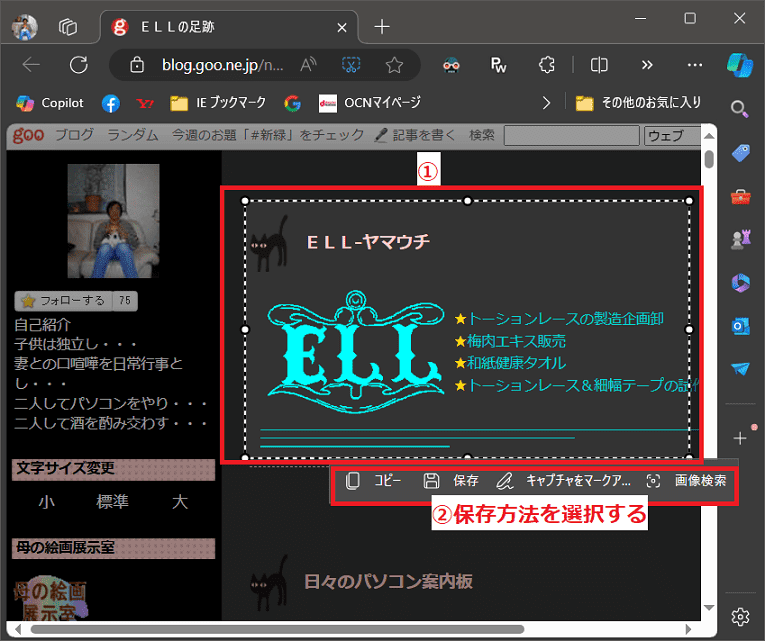
Task: Add this page to favorites star
Action: pyautogui.click(x=394, y=65)
